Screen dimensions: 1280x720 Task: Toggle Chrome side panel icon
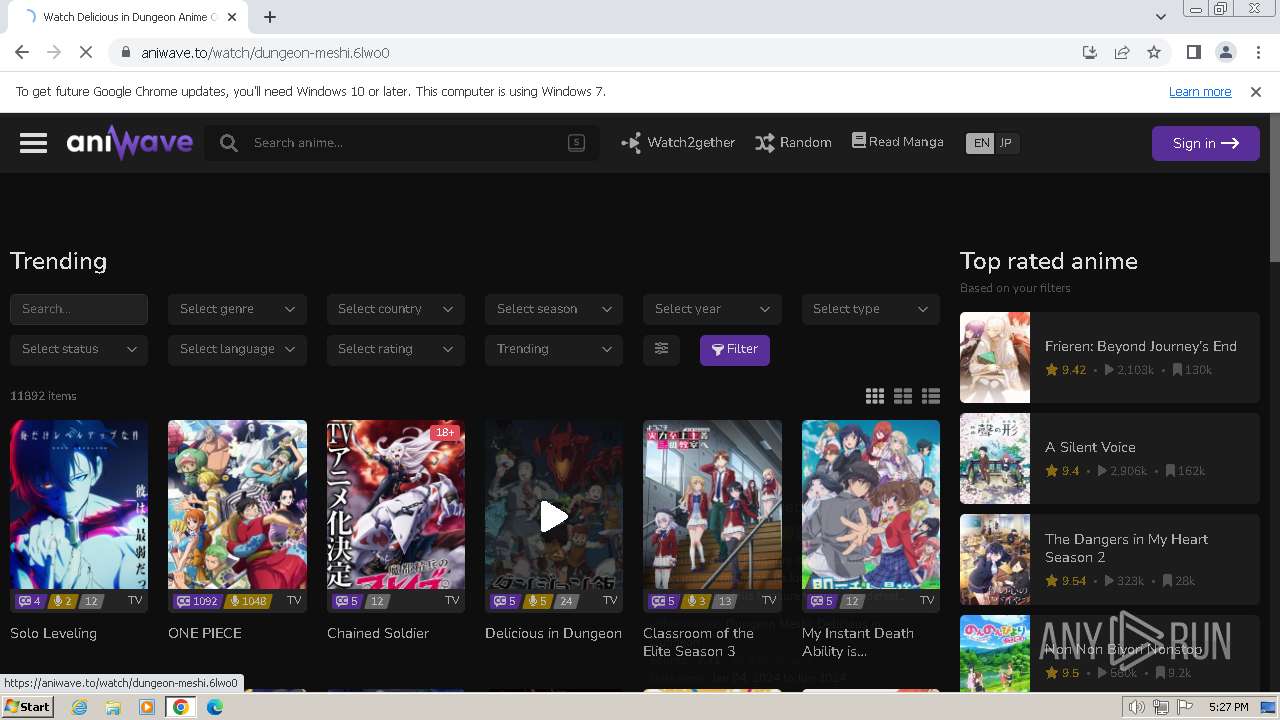point(1193,53)
